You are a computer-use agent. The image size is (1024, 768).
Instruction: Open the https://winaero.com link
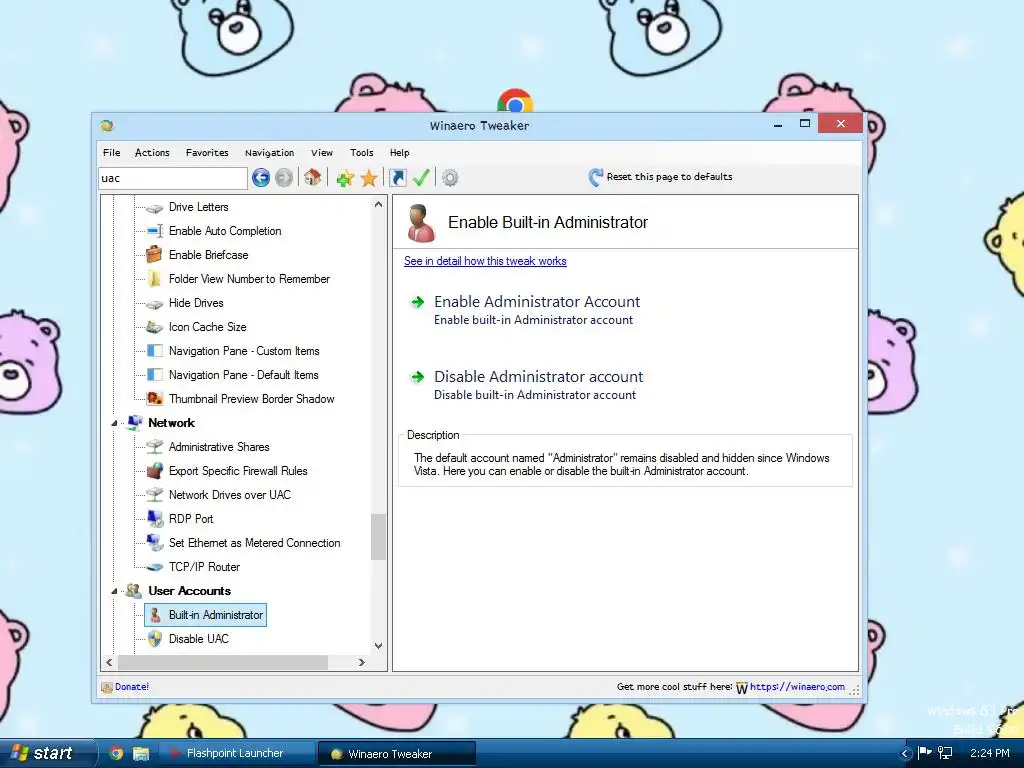[797, 686]
